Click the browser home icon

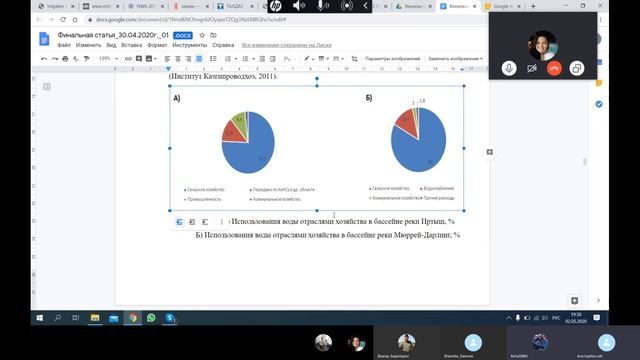tap(75, 20)
